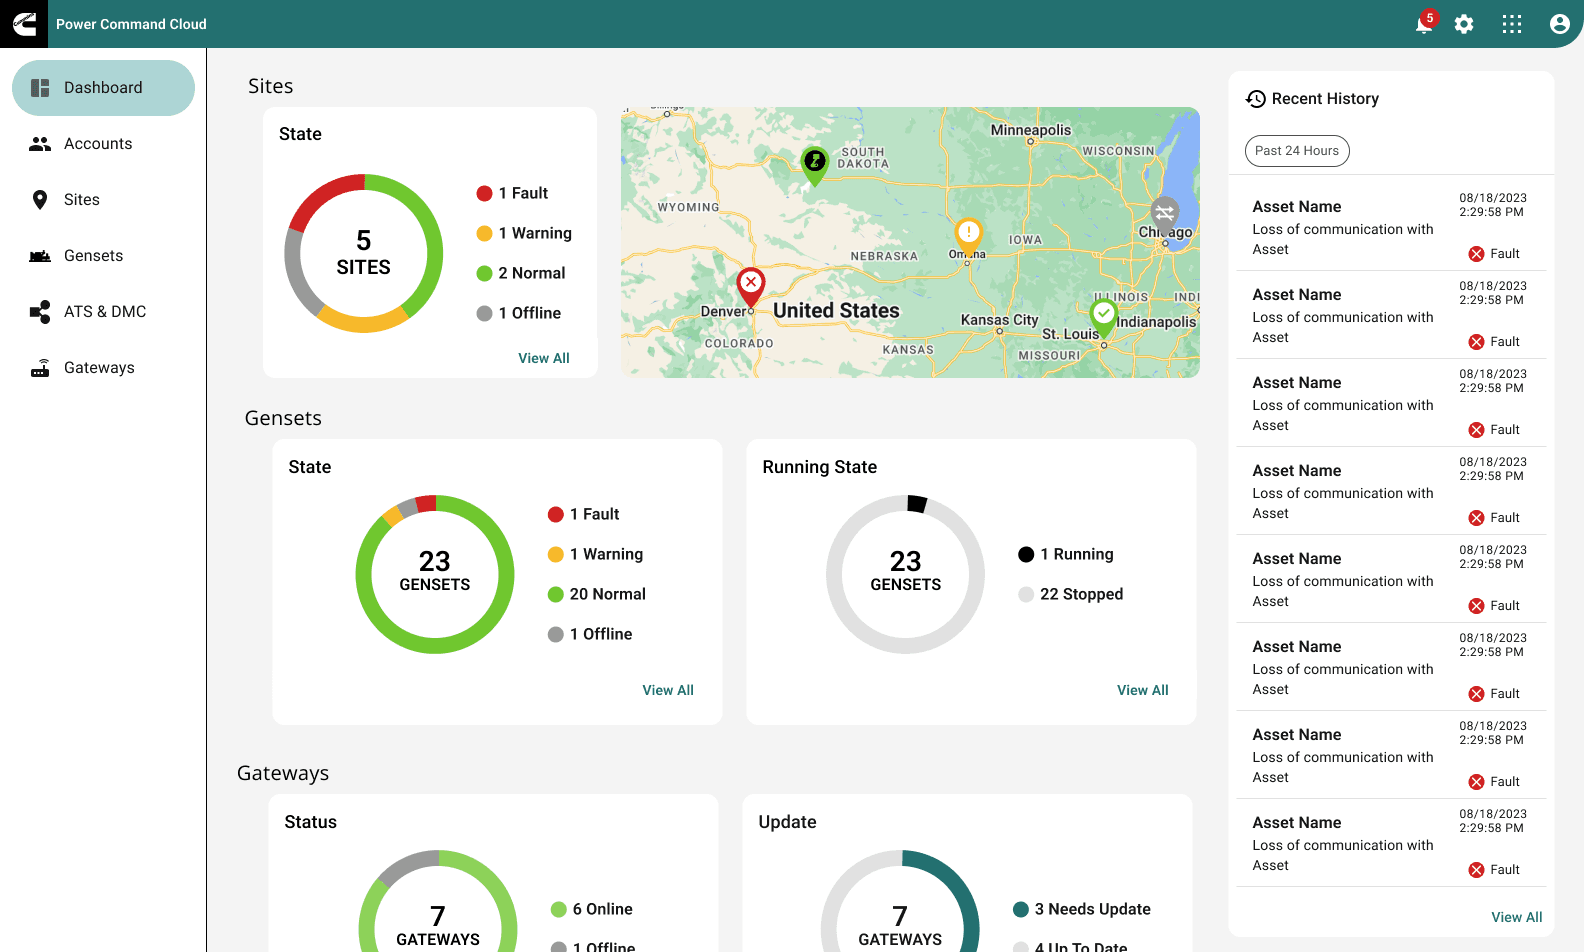Navigate to Gateways in the sidebar
The width and height of the screenshot is (1584, 952).
pos(103,368)
